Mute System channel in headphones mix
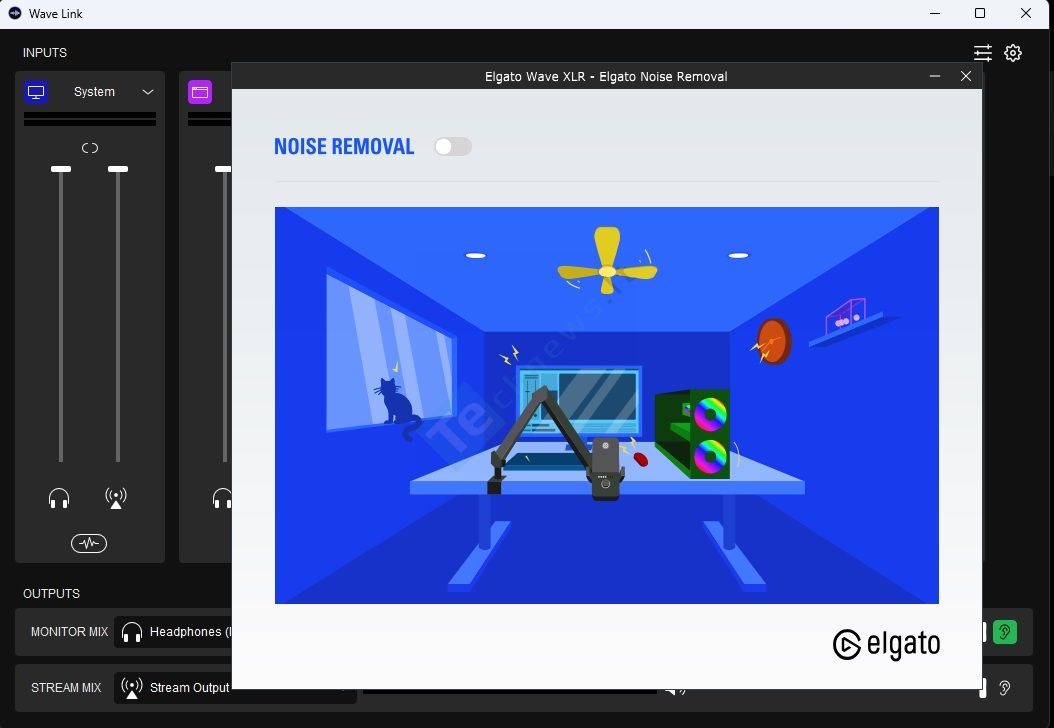Screen dimensions: 1054x728 point(59,498)
